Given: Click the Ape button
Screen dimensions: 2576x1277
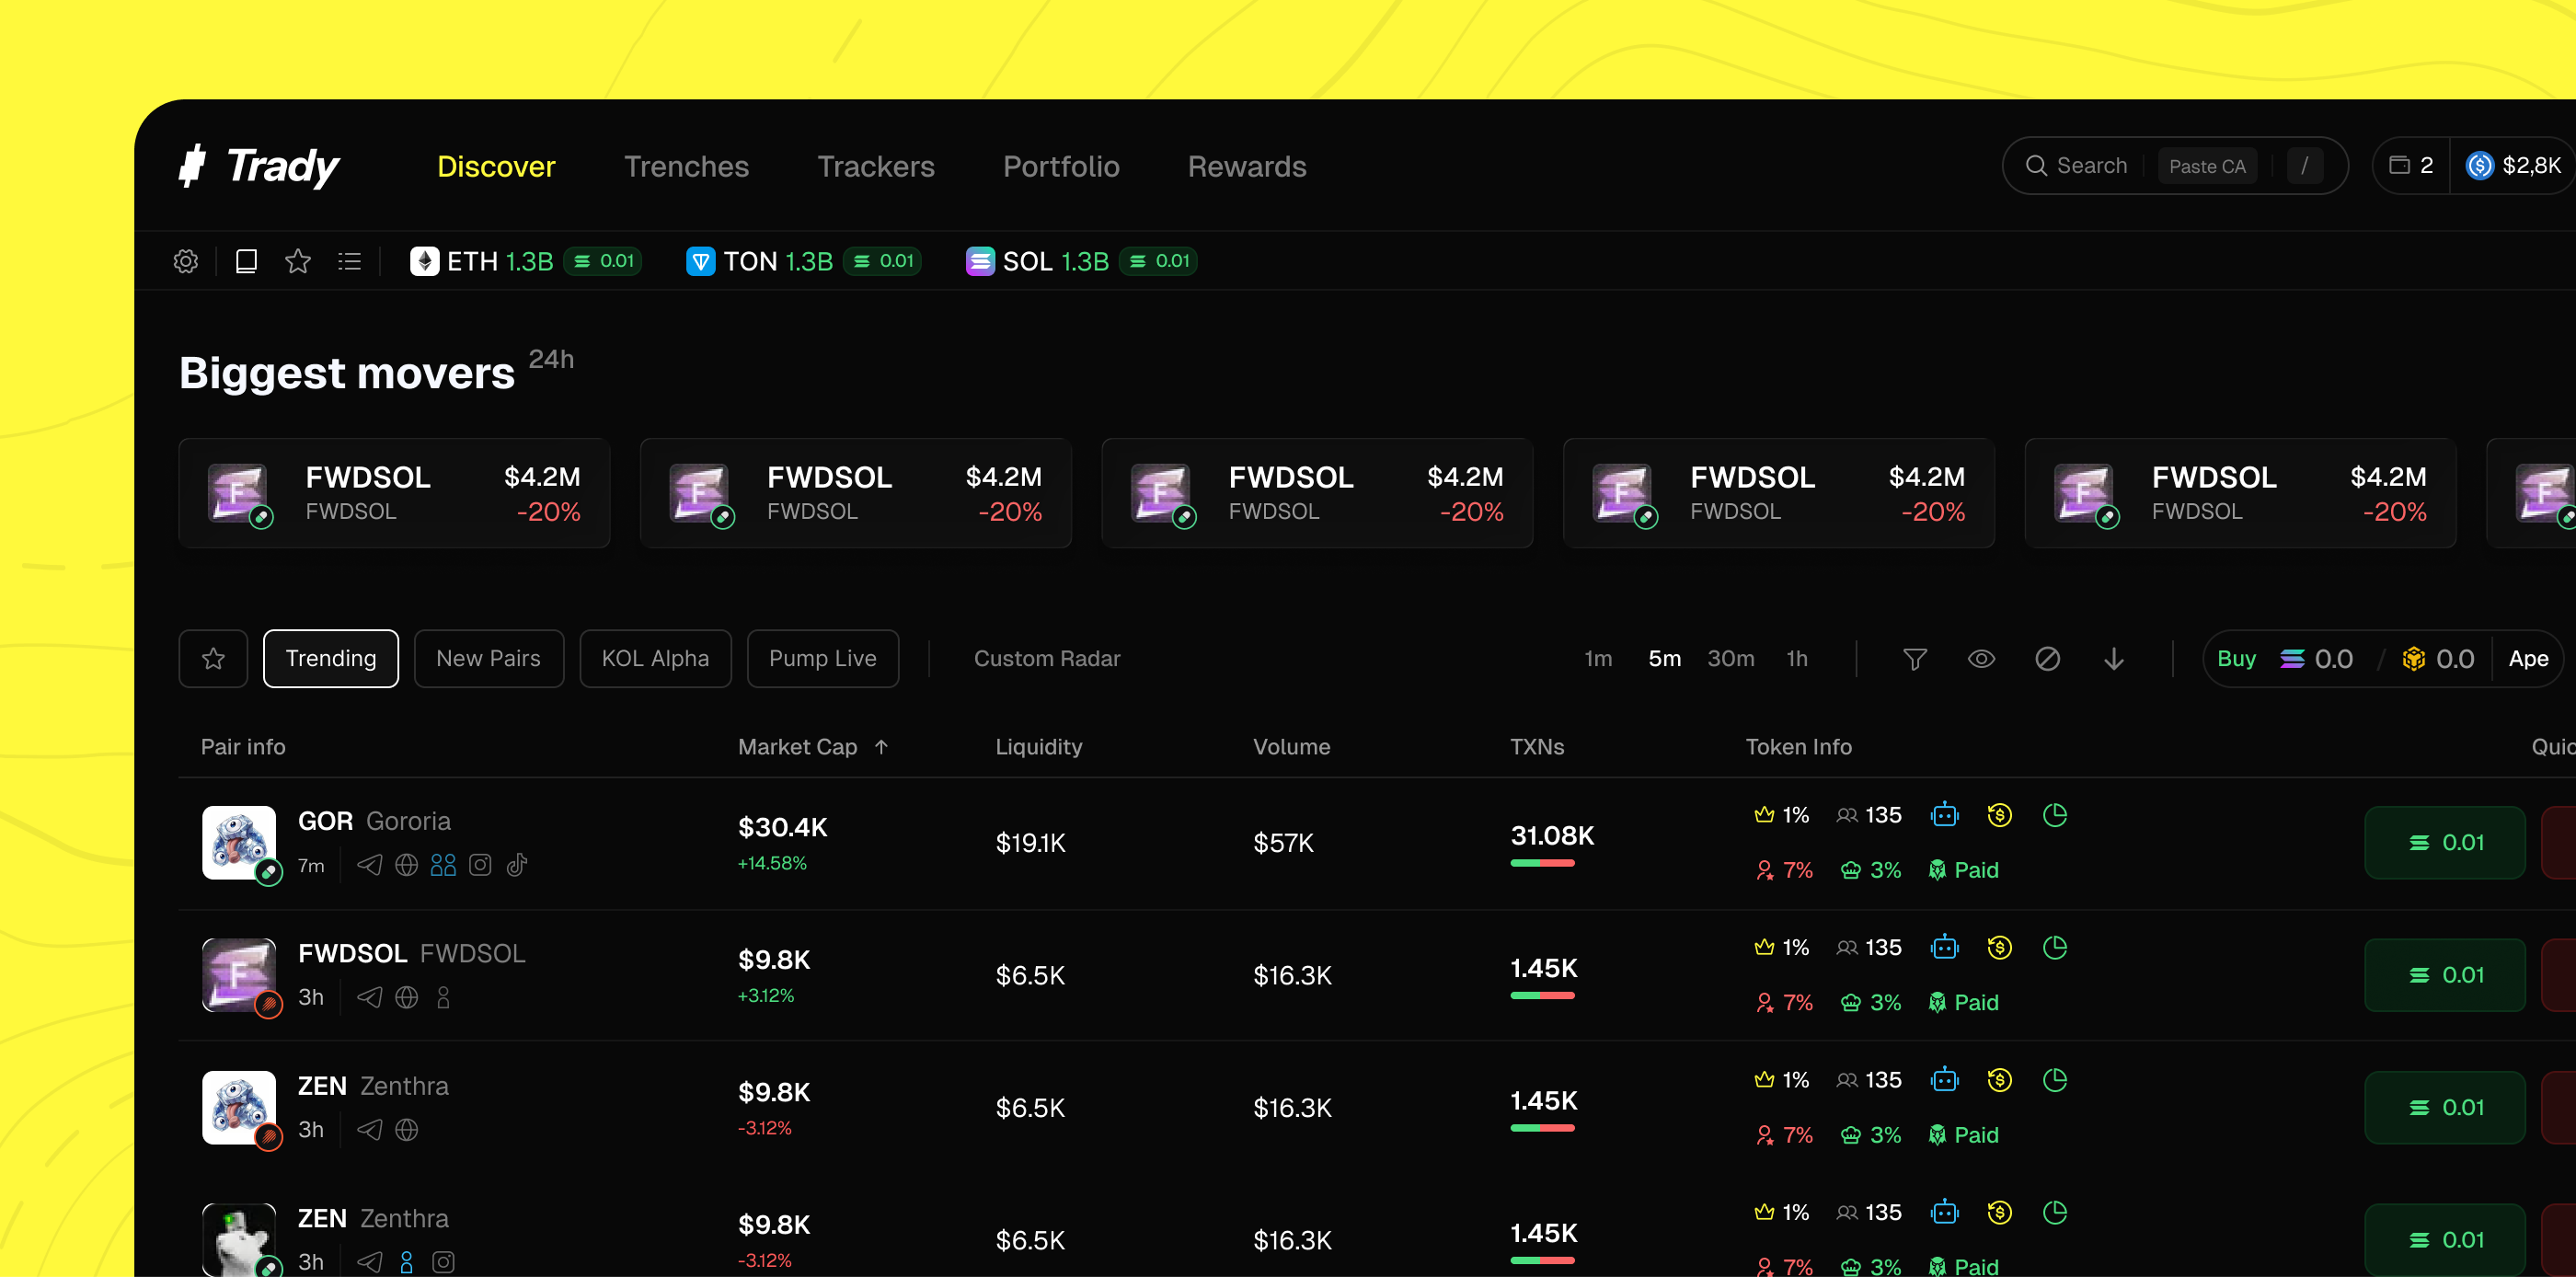Looking at the screenshot, I should [2528, 659].
